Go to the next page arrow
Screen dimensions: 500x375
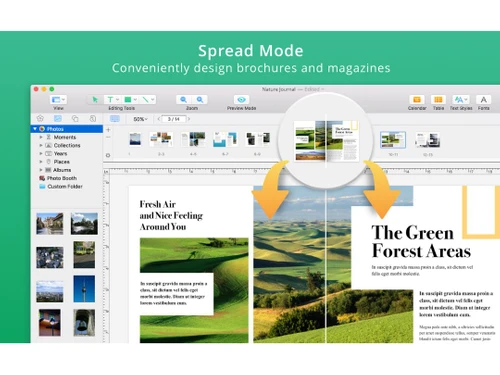point(189,119)
